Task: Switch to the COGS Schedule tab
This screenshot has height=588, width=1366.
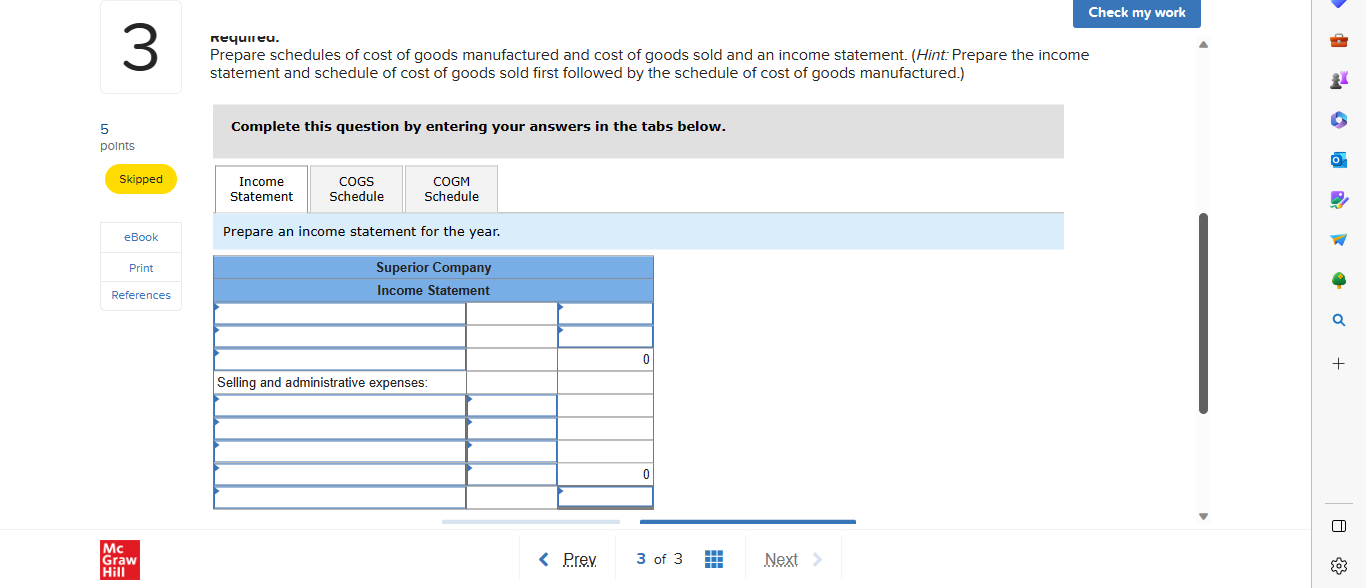Action: coord(356,188)
